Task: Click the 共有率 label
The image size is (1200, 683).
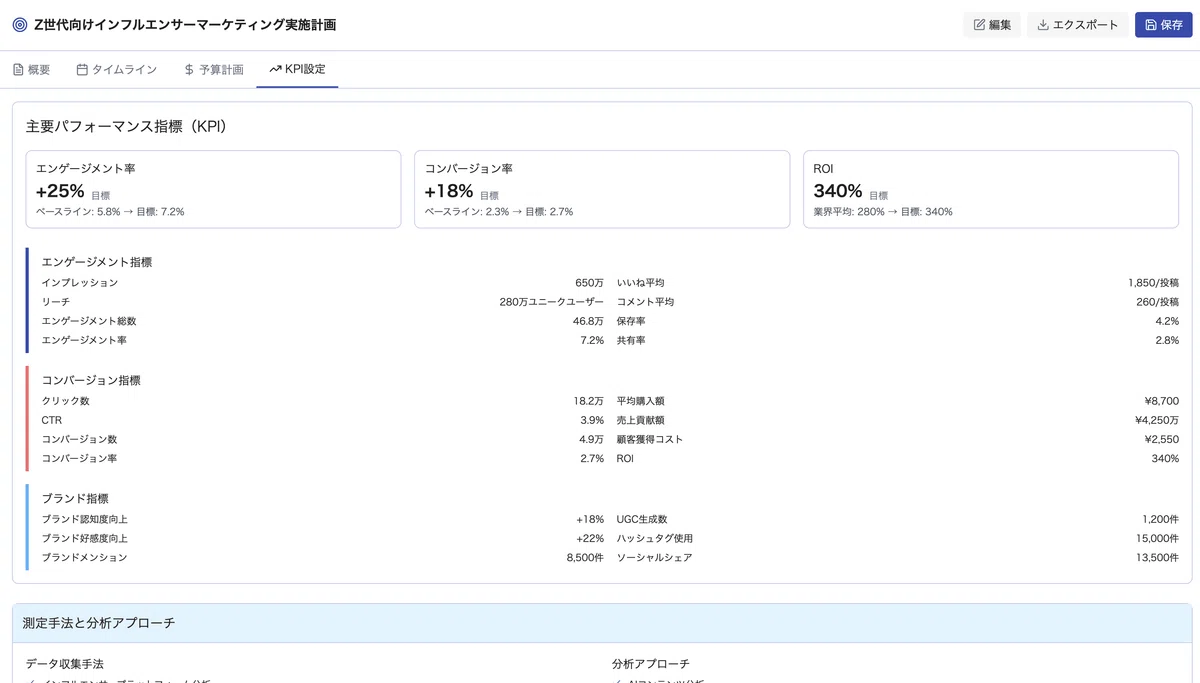Action: [x=631, y=340]
